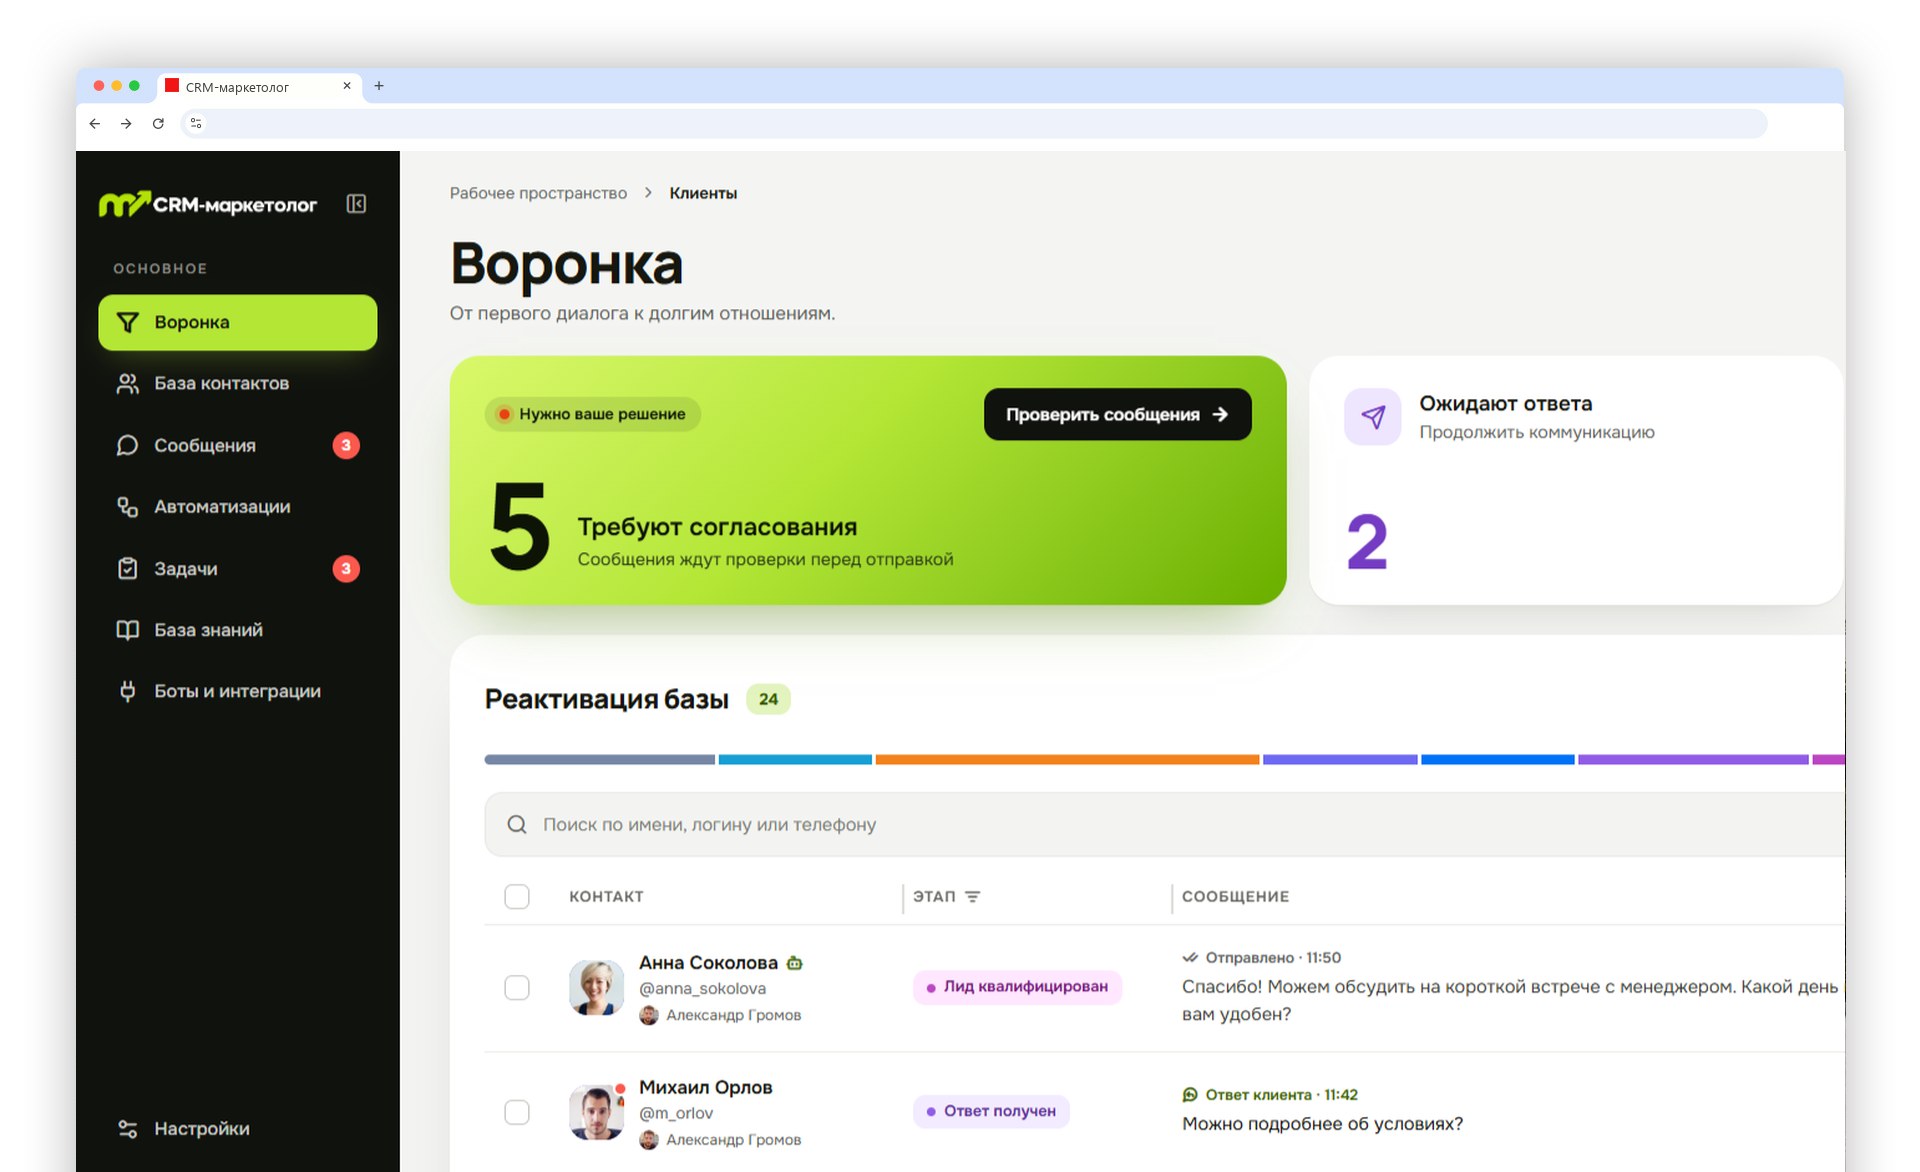Click the Контакт column header

tap(606, 897)
